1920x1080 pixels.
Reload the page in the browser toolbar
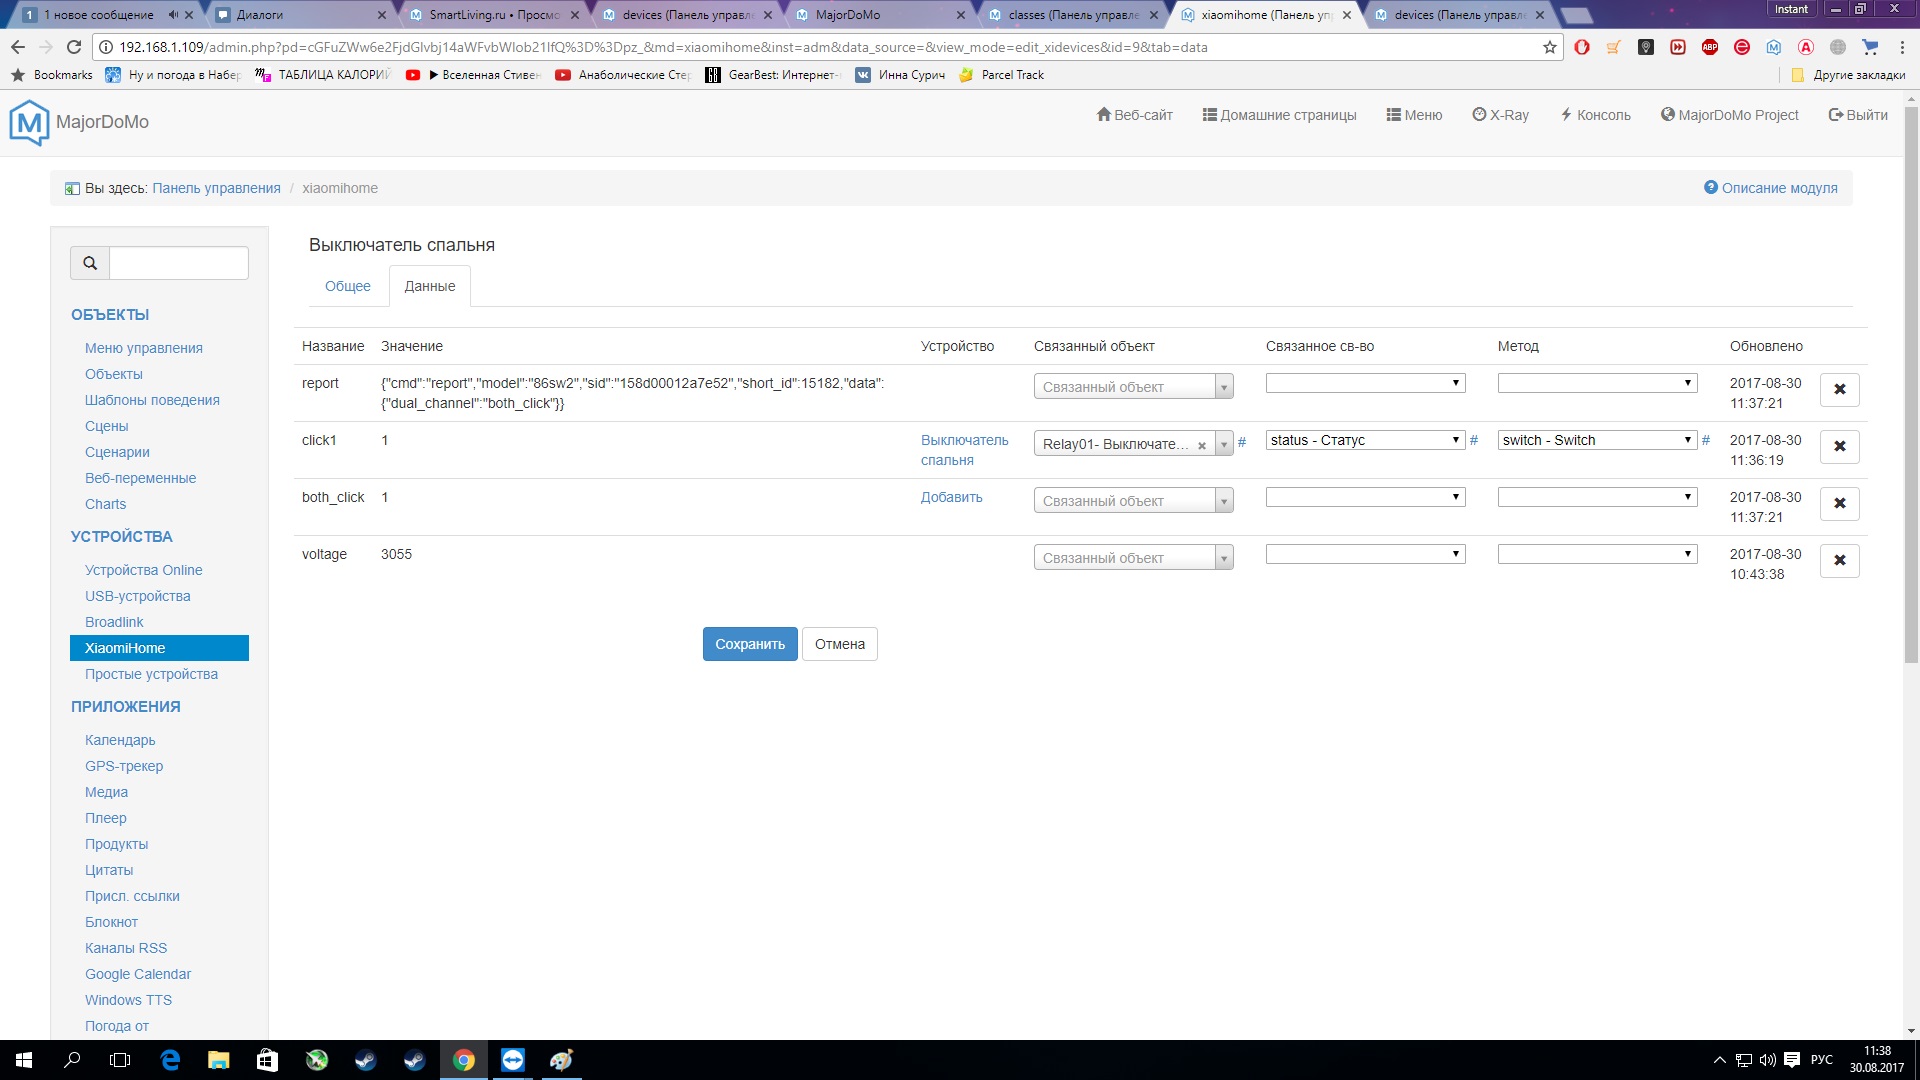[74, 47]
